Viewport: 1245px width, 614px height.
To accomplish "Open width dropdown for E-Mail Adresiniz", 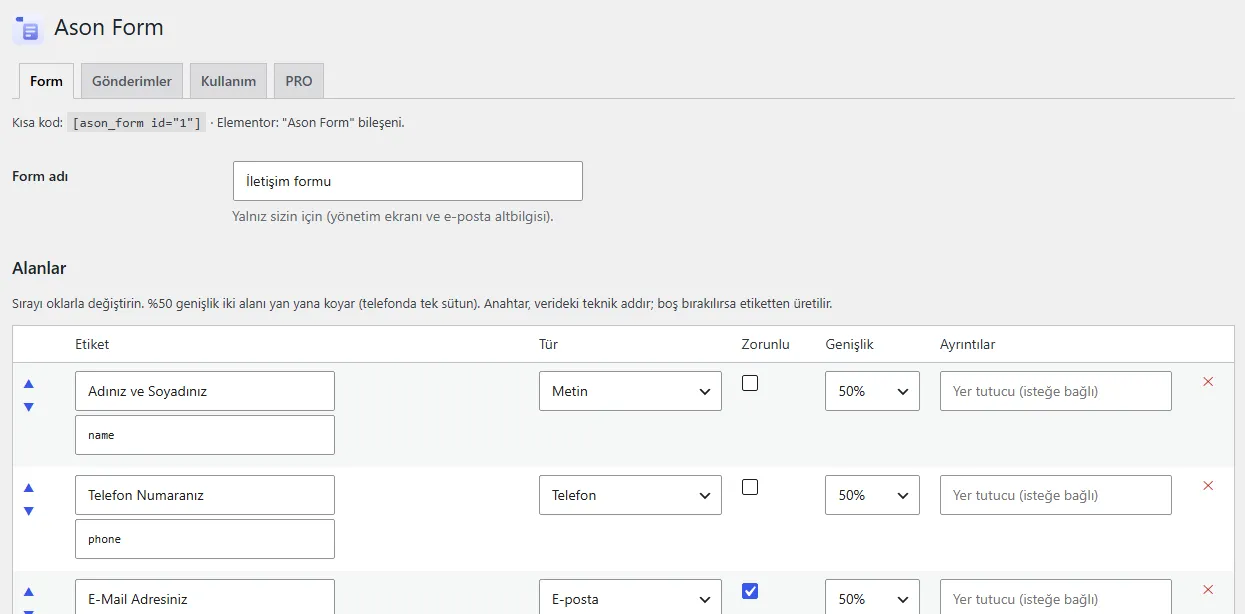I will (872, 597).
